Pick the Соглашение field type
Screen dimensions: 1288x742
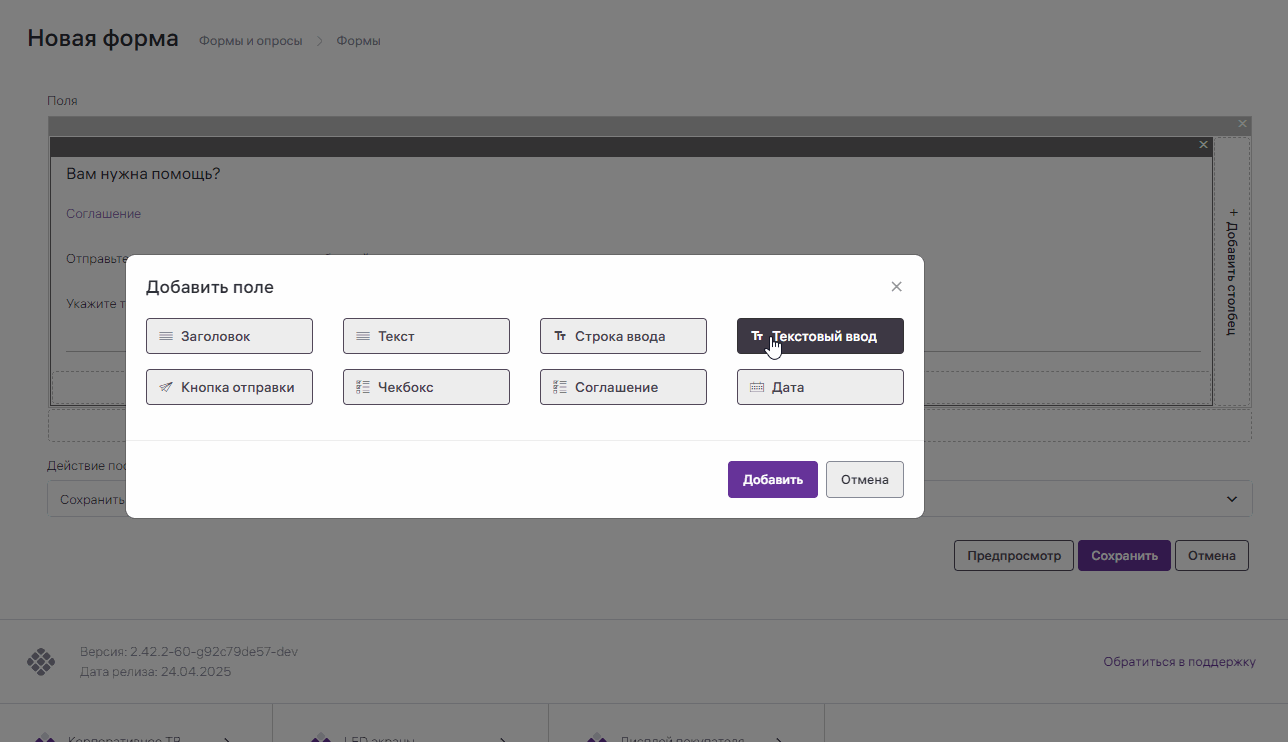coord(623,387)
